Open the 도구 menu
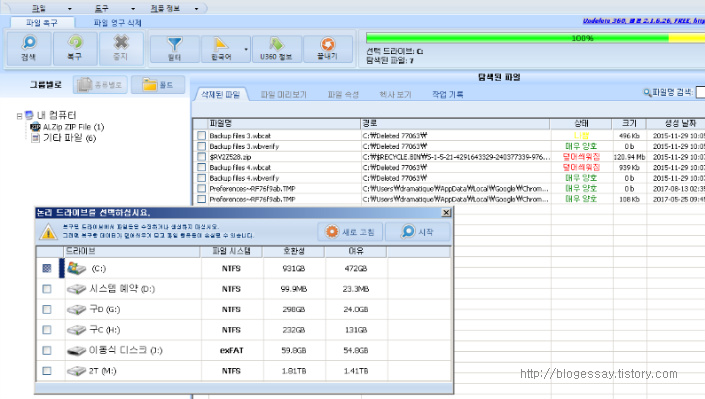Screen dimensions: 705x399 click(x=101, y=9)
